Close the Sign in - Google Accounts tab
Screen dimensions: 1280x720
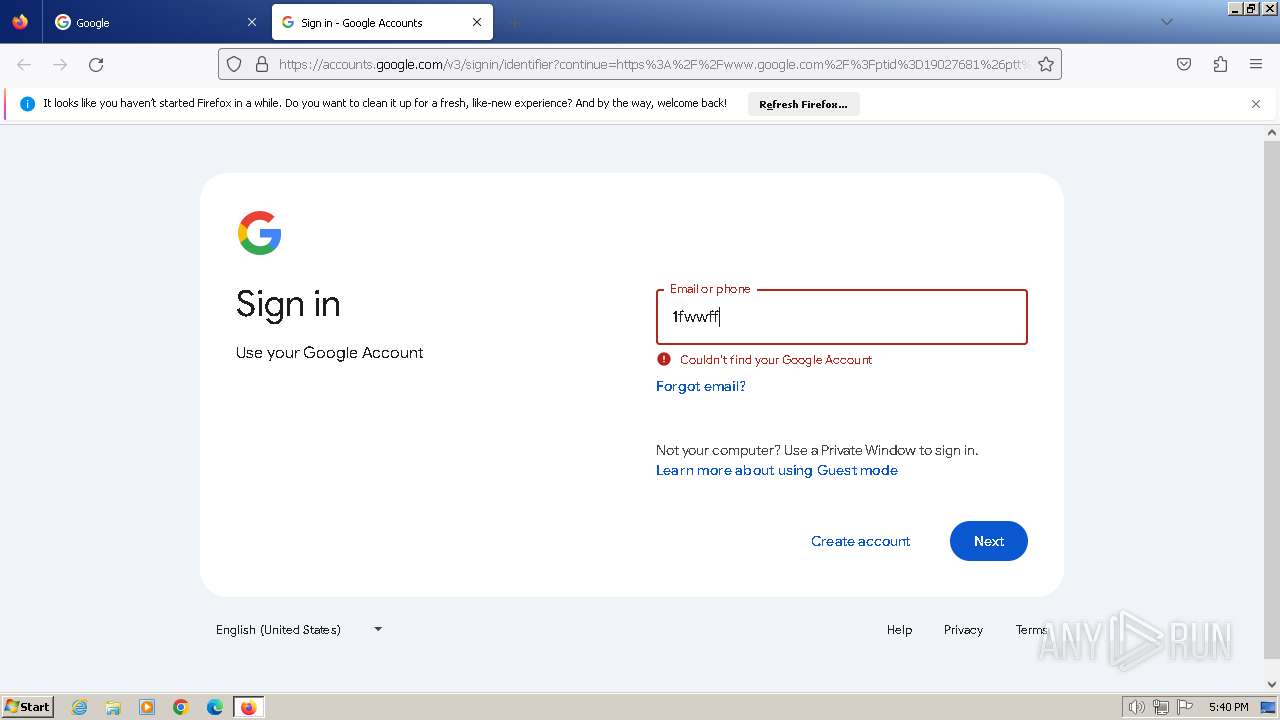click(x=477, y=22)
